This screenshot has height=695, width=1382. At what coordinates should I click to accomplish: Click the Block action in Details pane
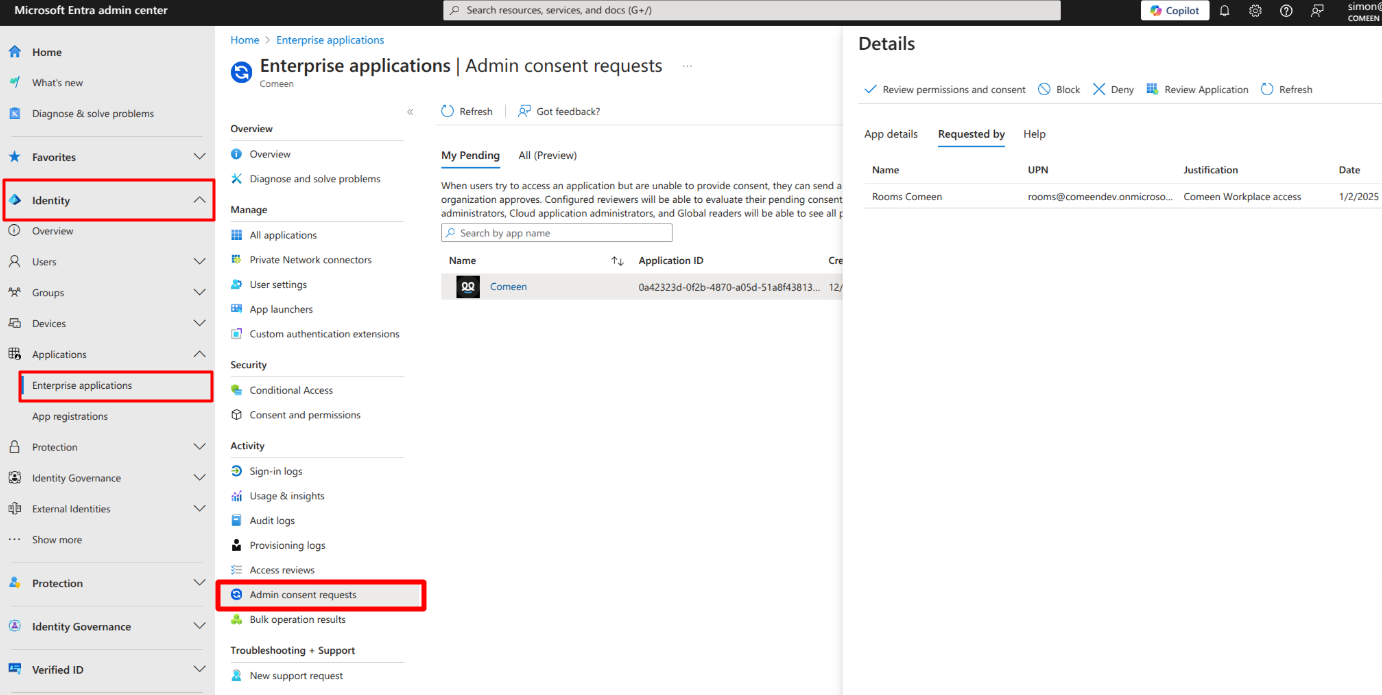1059,90
